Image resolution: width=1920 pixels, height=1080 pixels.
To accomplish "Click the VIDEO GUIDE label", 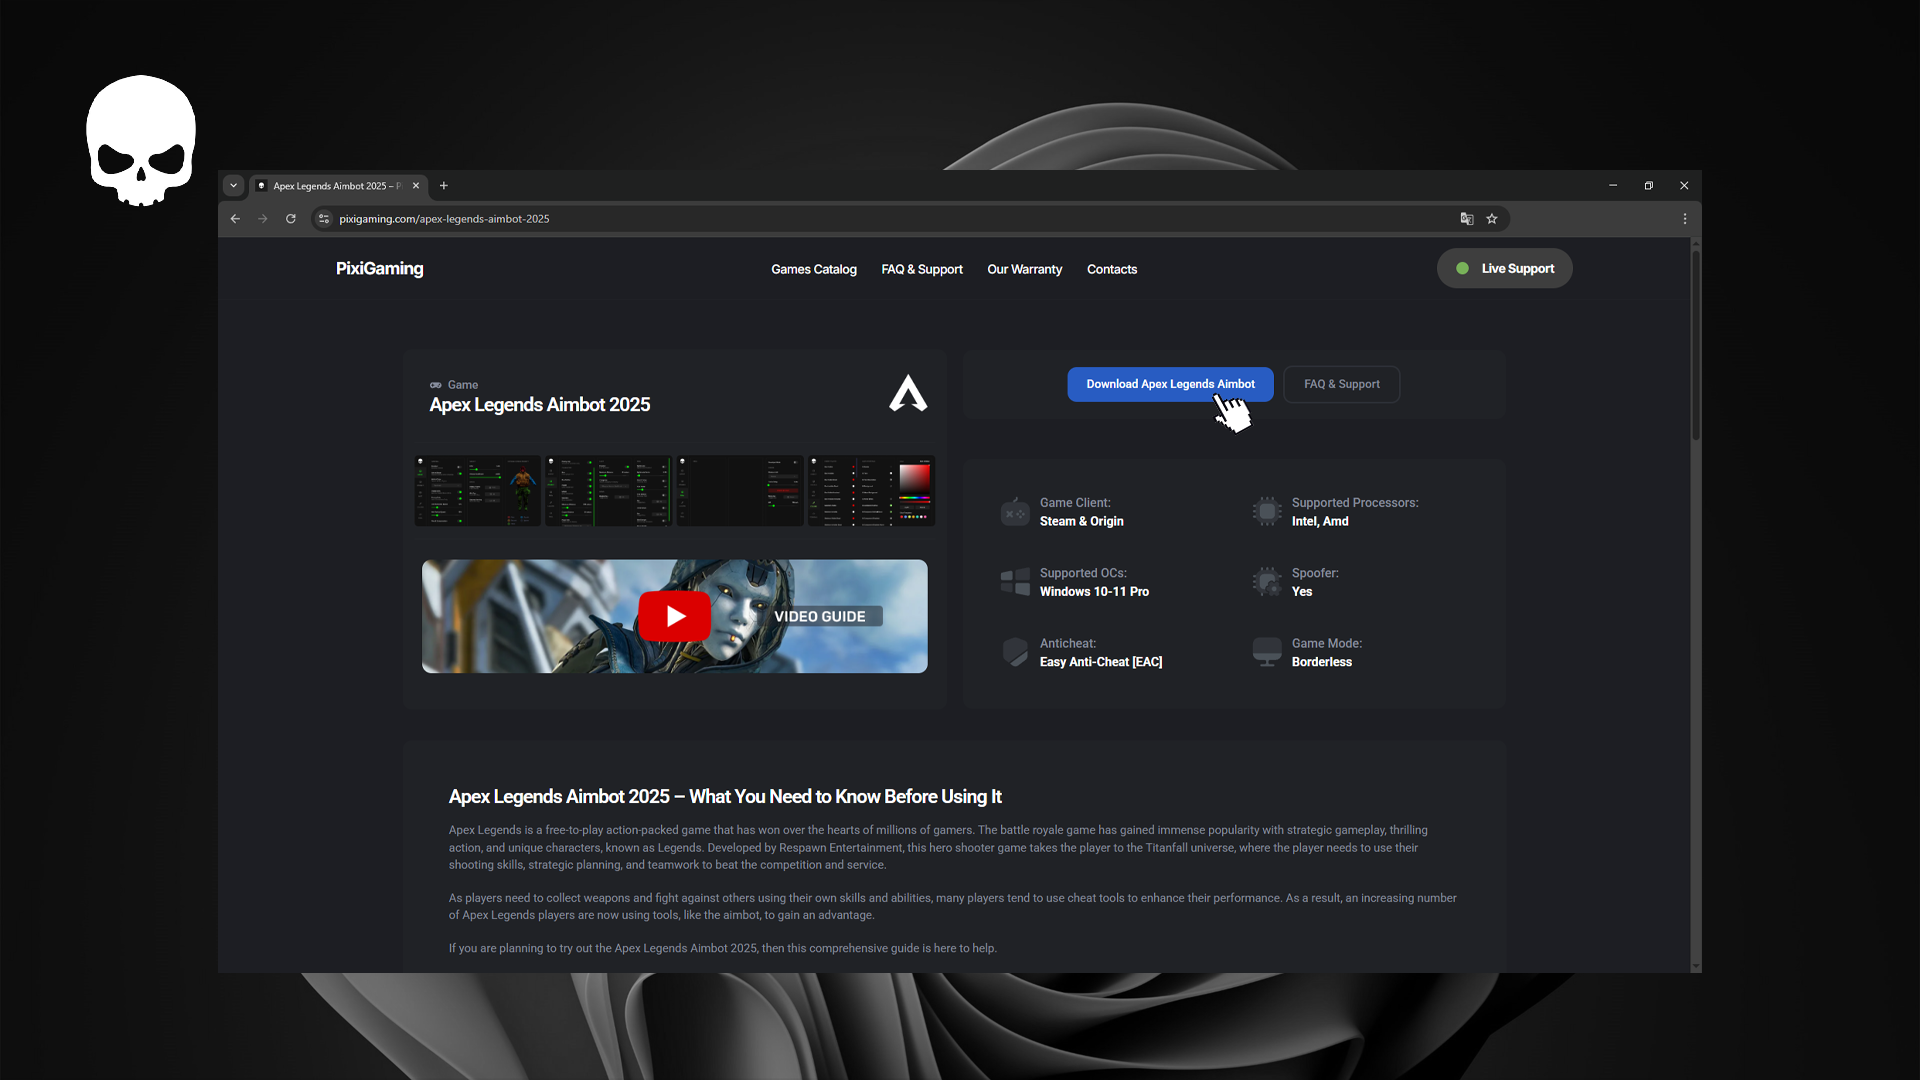I will coord(820,617).
